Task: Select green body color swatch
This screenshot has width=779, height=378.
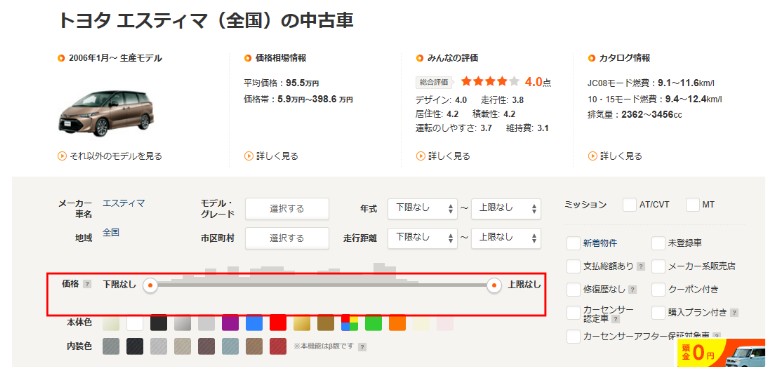Action: [x=373, y=322]
